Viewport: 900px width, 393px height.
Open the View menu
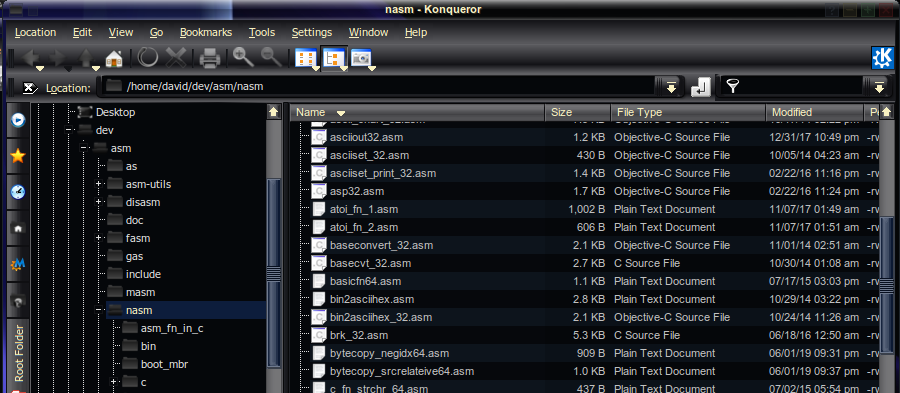(121, 33)
